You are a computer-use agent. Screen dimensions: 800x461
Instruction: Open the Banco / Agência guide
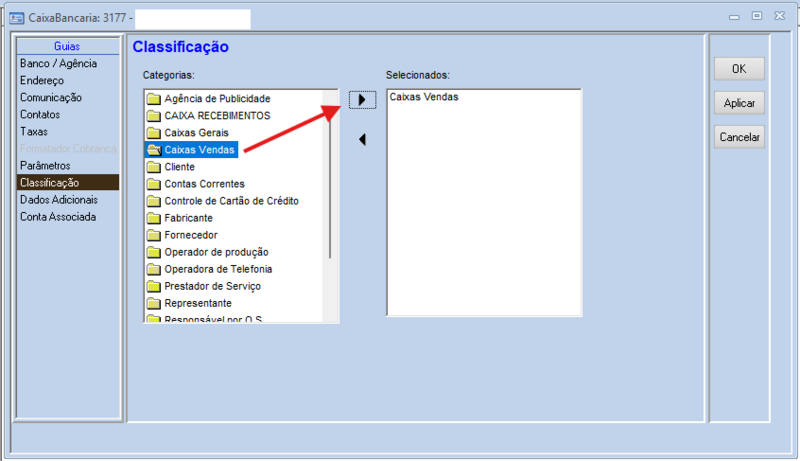tap(59, 63)
